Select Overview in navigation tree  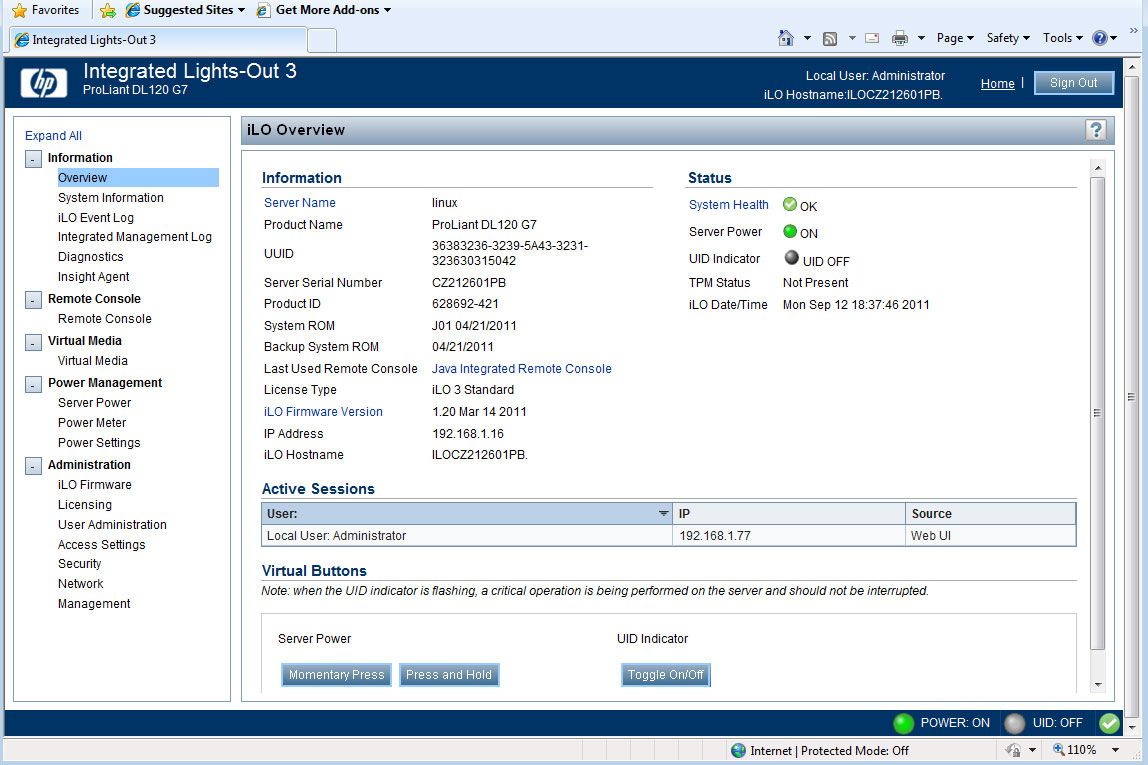138,178
